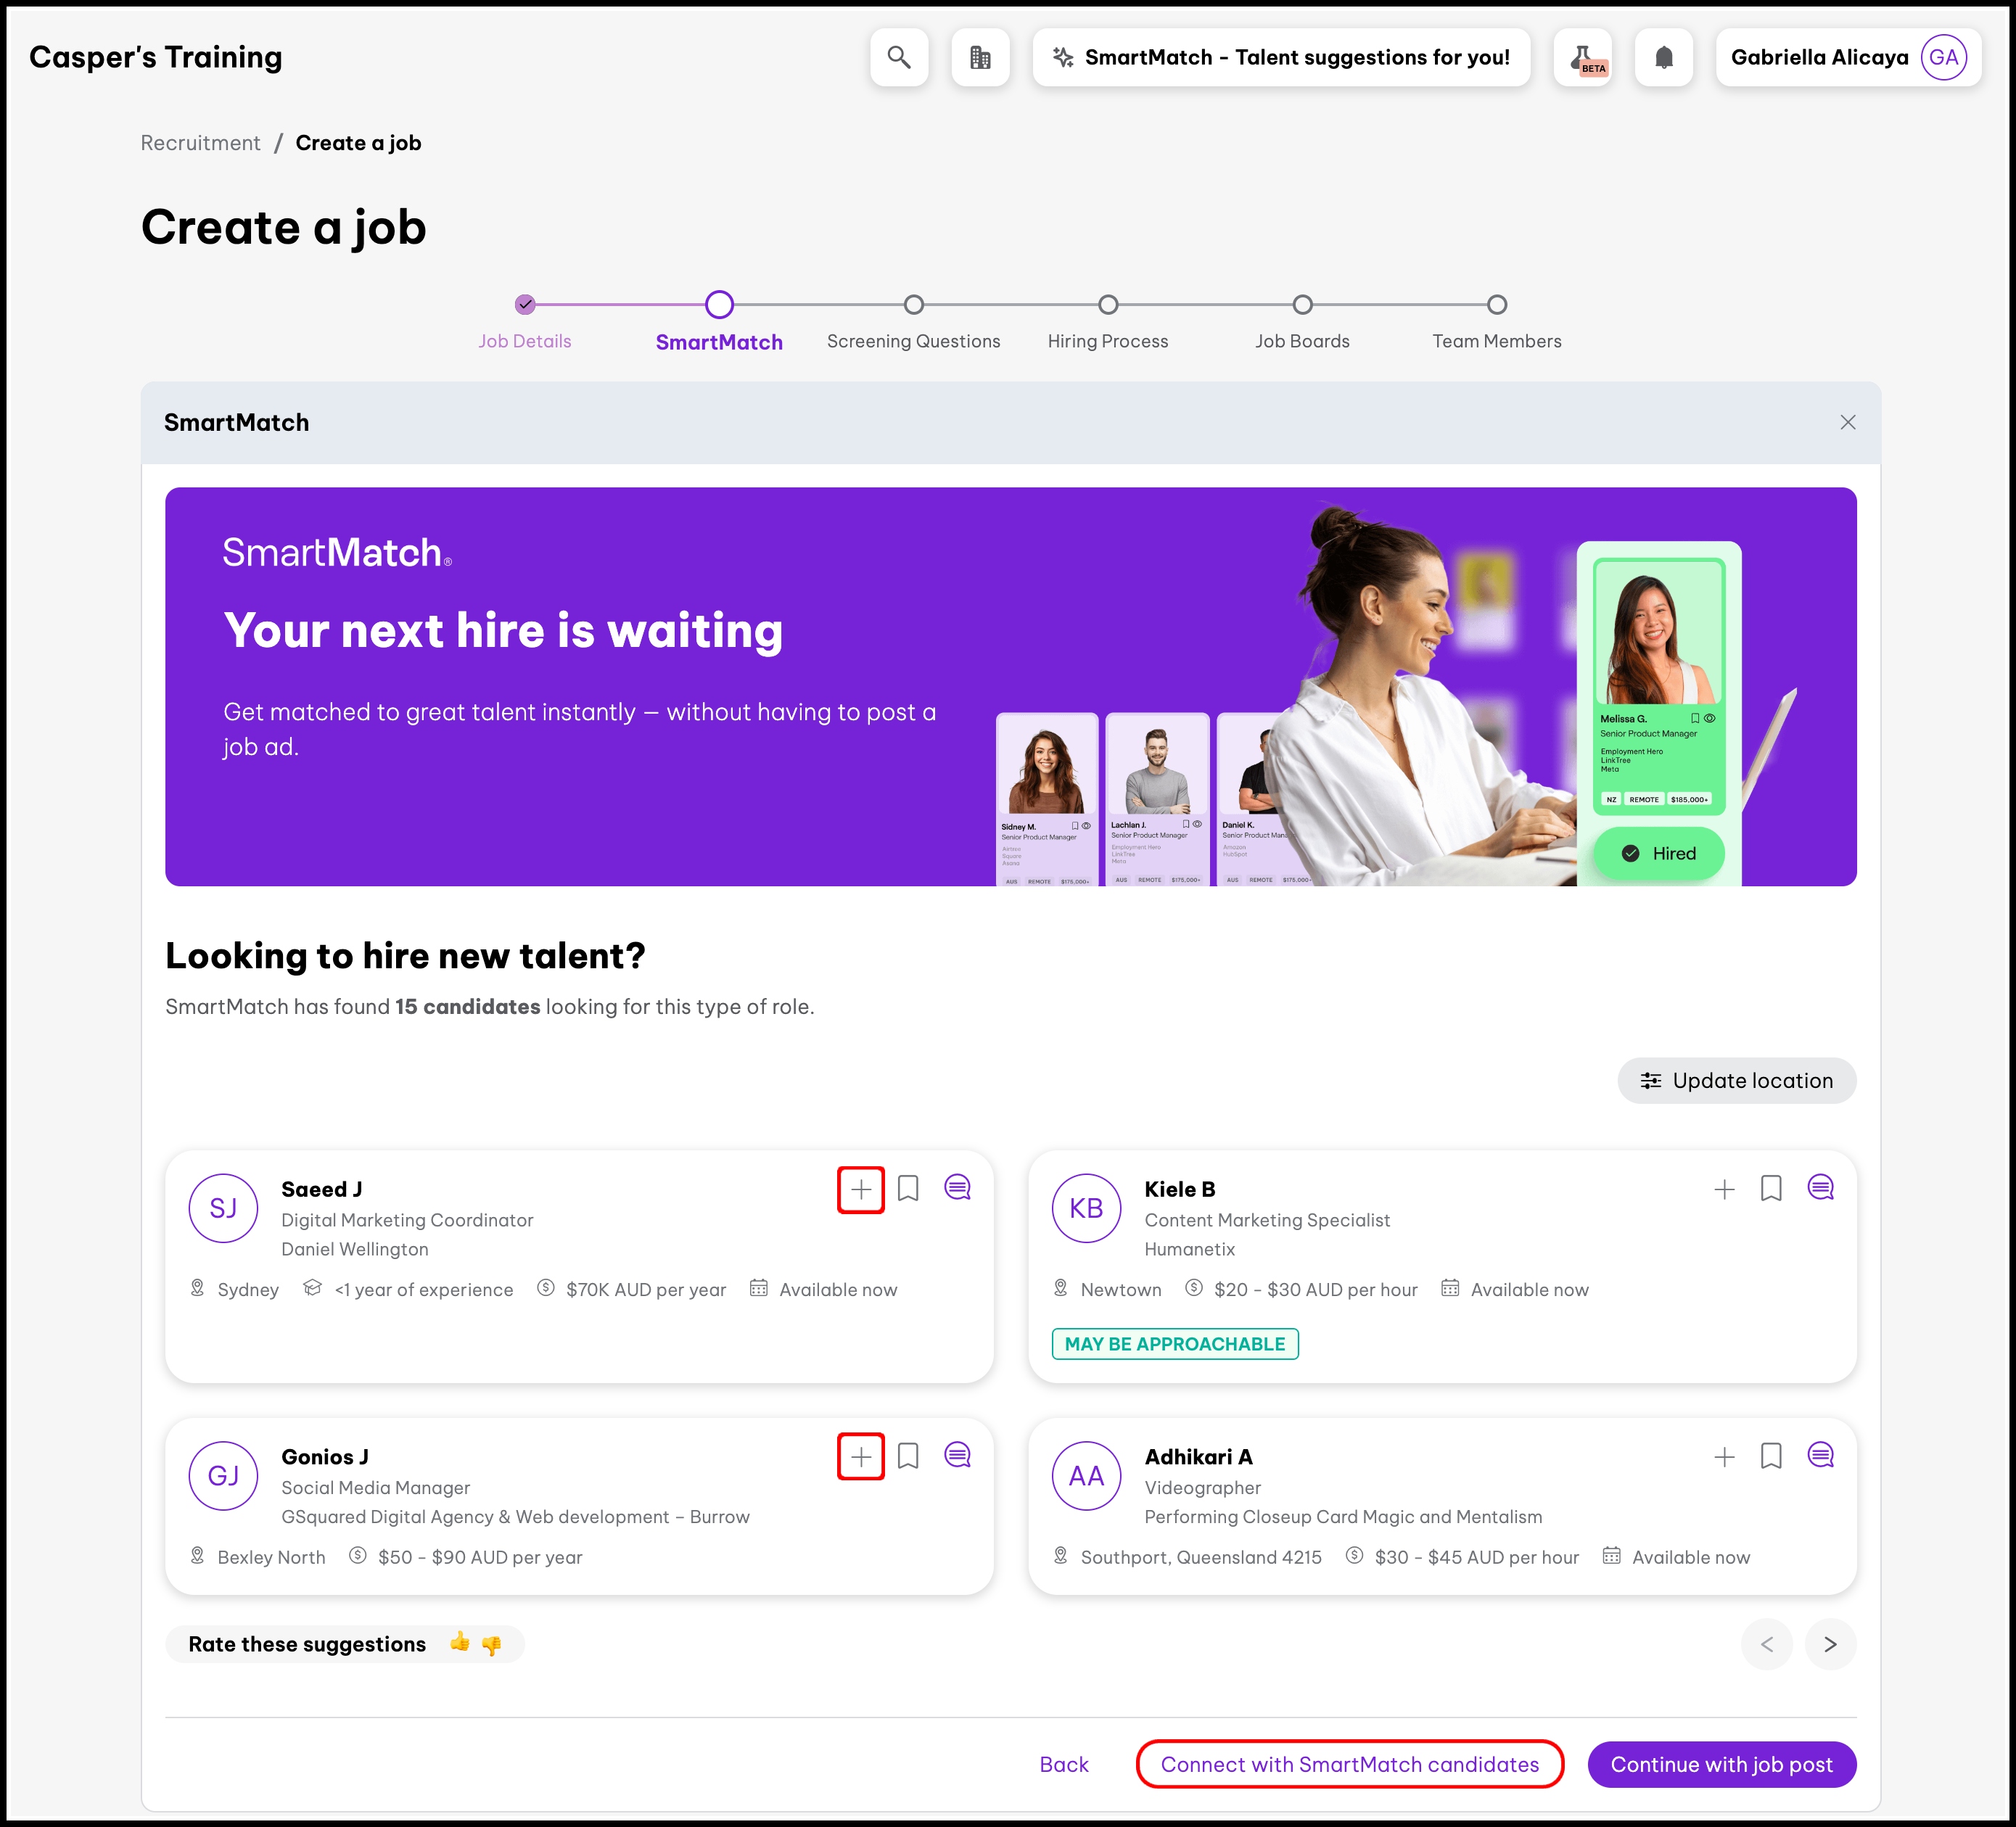Add Saeed J with plus icon
Screen dimensions: 2016x1827
pyautogui.click(x=860, y=1189)
